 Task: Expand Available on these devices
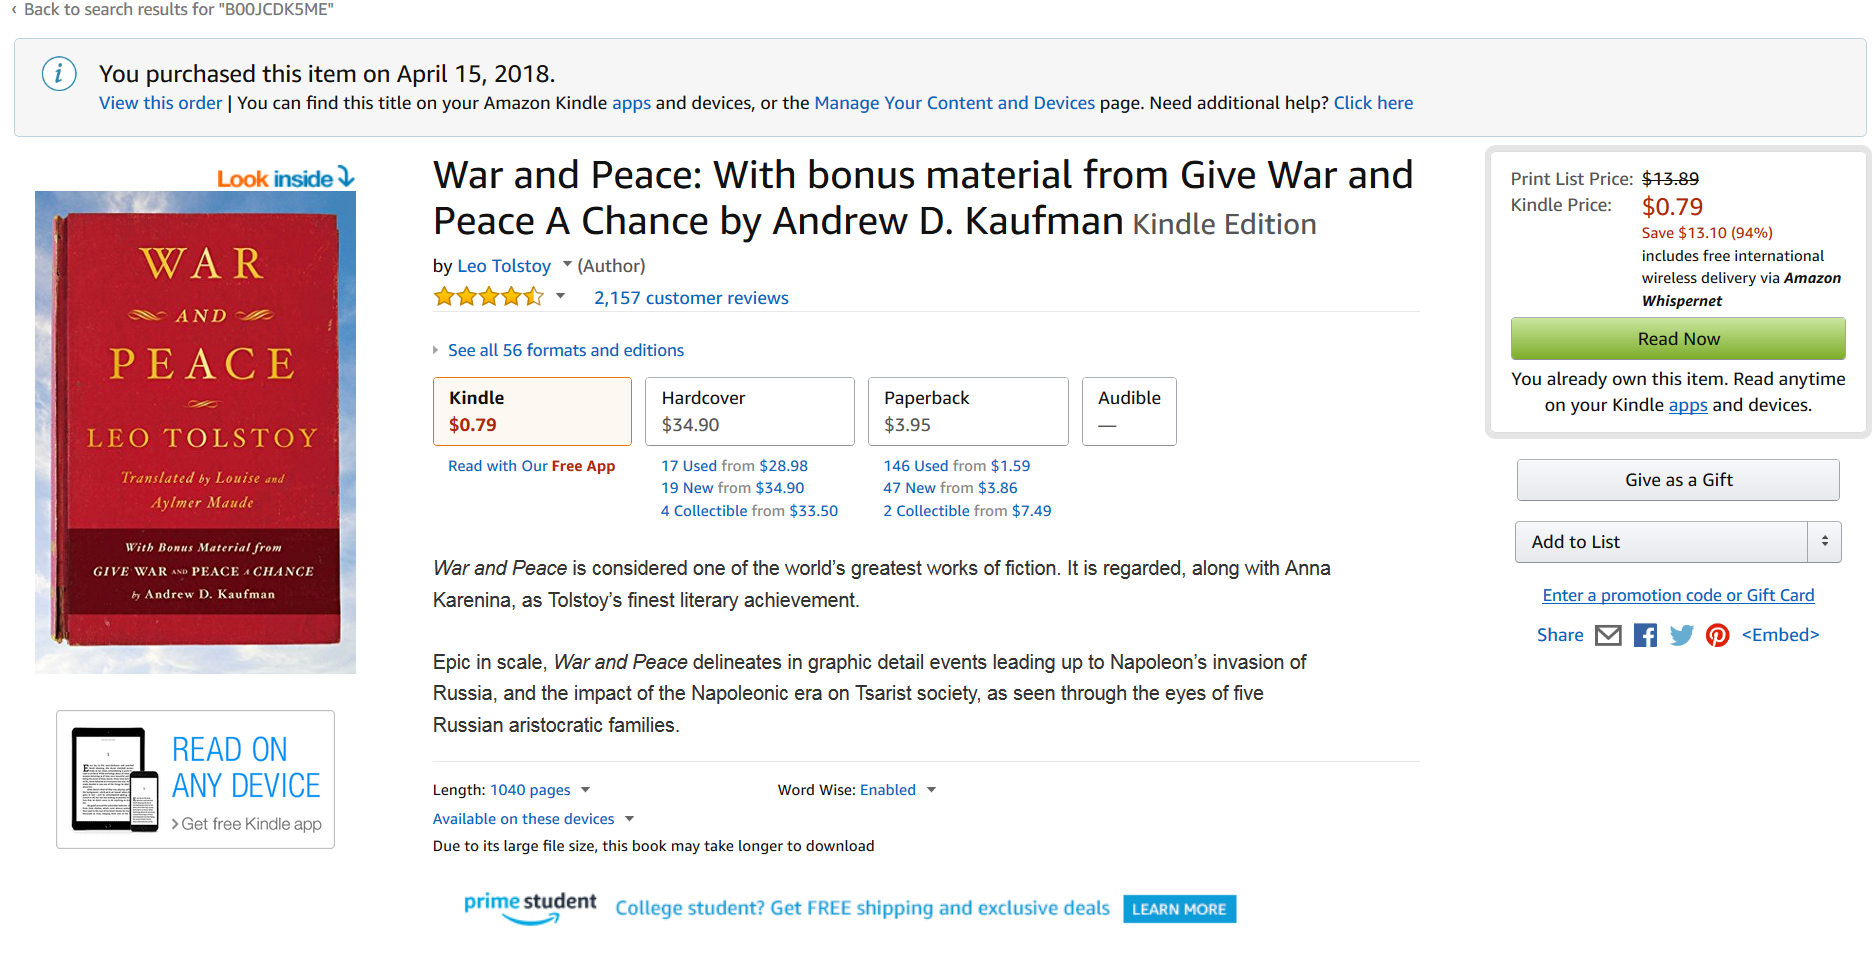629,819
